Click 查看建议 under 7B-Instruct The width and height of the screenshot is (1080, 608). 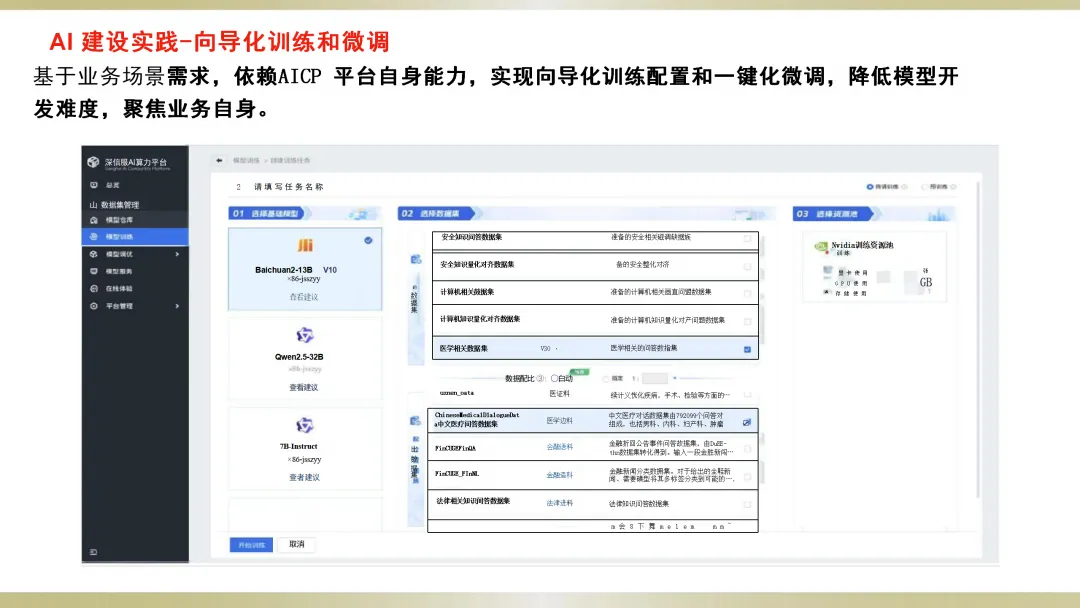(304, 477)
